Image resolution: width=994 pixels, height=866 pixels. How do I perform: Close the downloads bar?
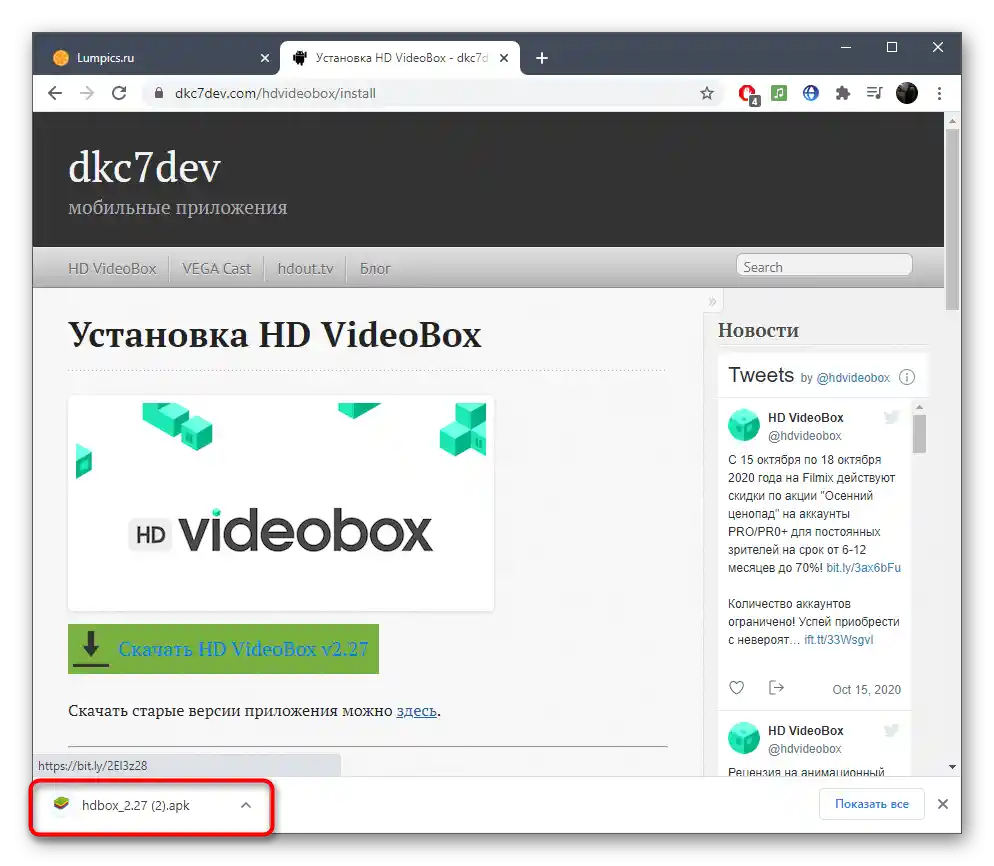943,804
